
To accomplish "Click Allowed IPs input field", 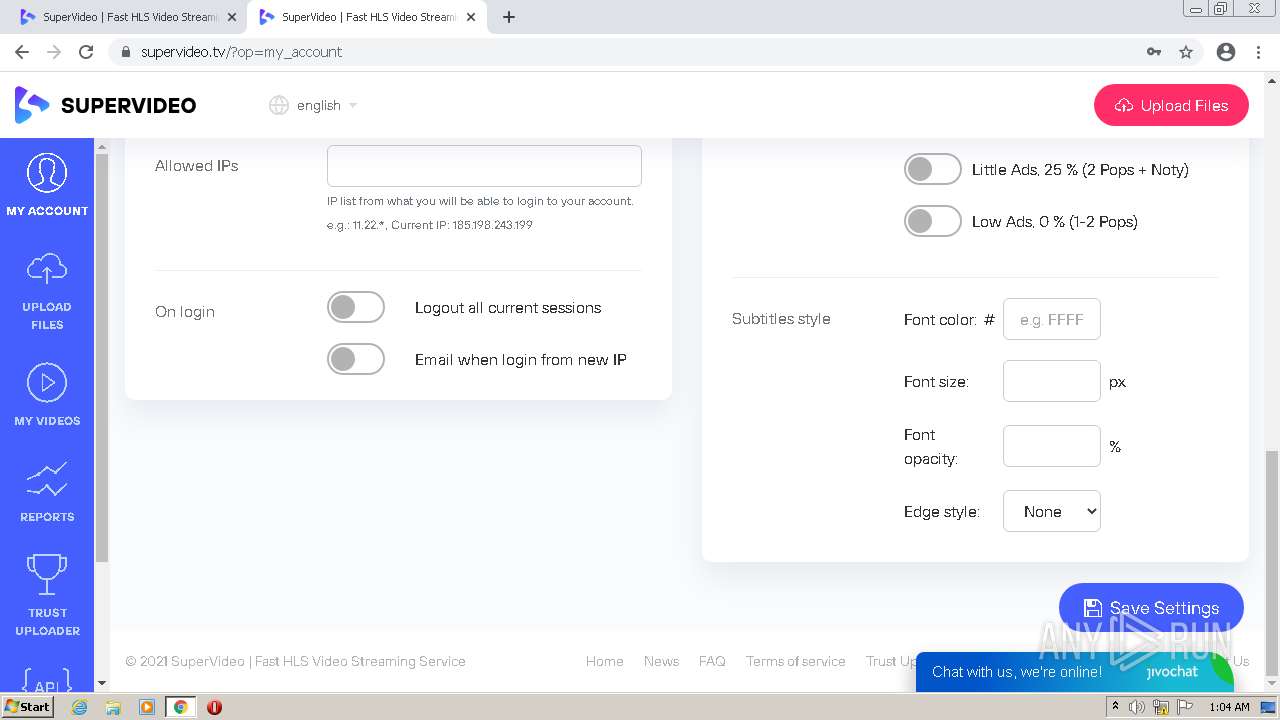I will (484, 166).
